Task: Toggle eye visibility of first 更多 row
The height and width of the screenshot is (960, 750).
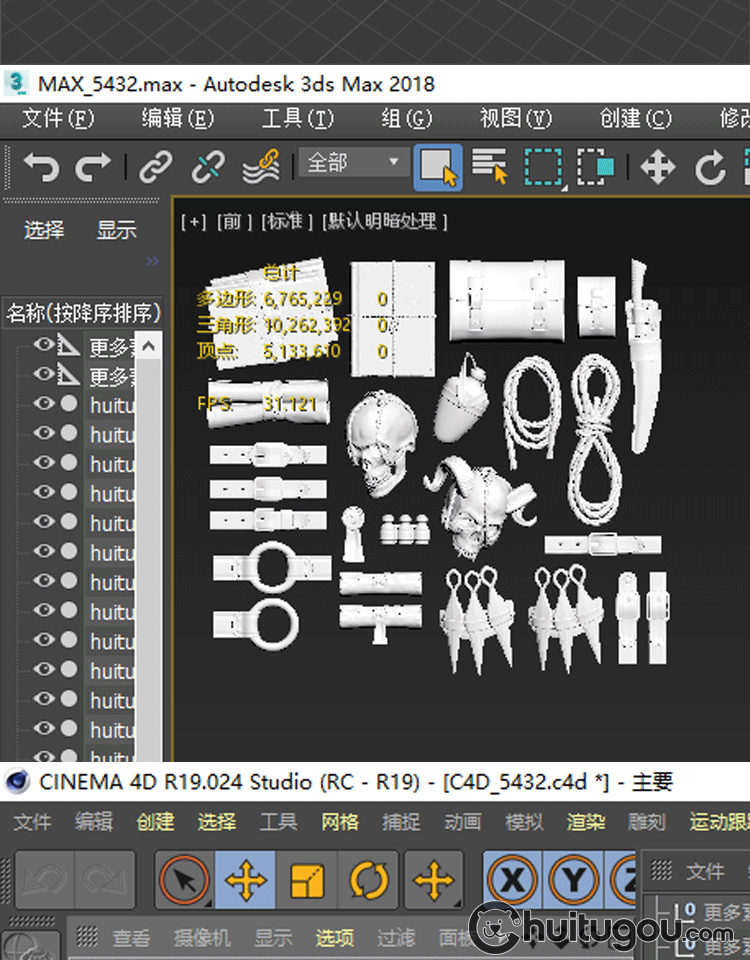Action: click(43, 345)
